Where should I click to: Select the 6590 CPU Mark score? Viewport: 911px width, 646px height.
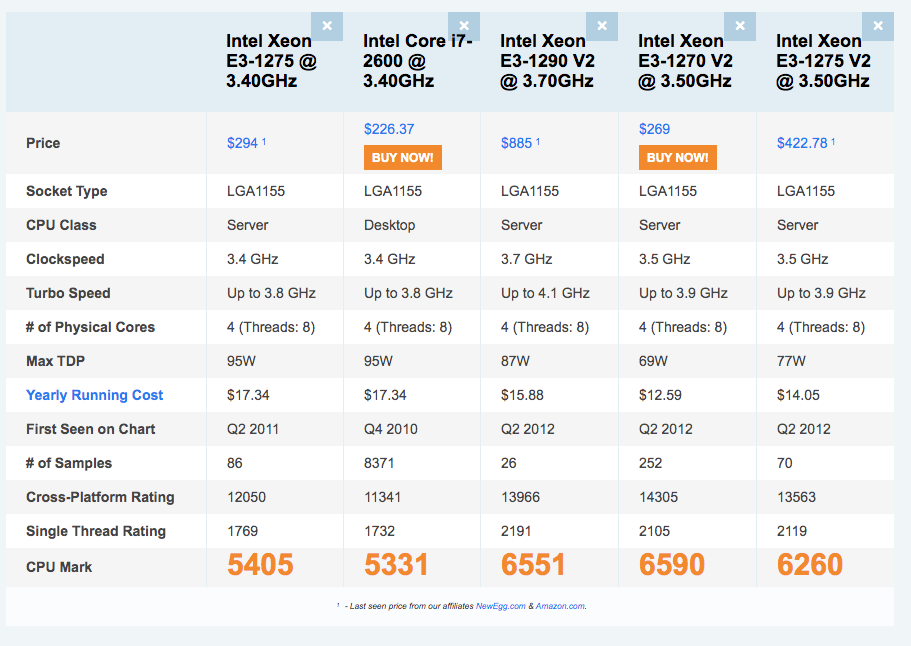pos(672,565)
